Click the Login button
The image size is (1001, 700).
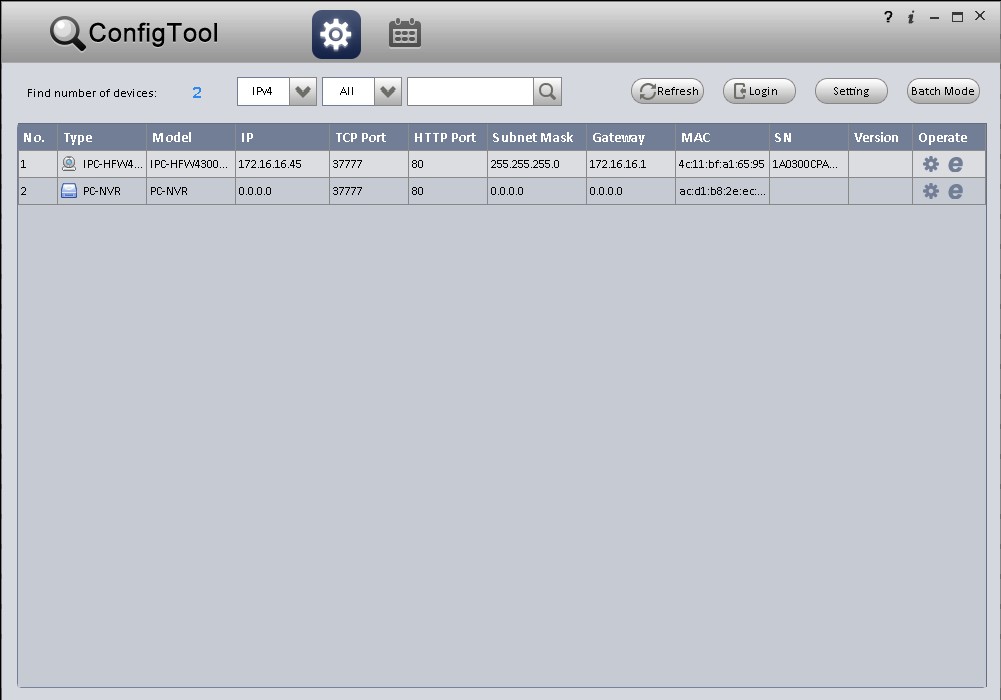[759, 91]
